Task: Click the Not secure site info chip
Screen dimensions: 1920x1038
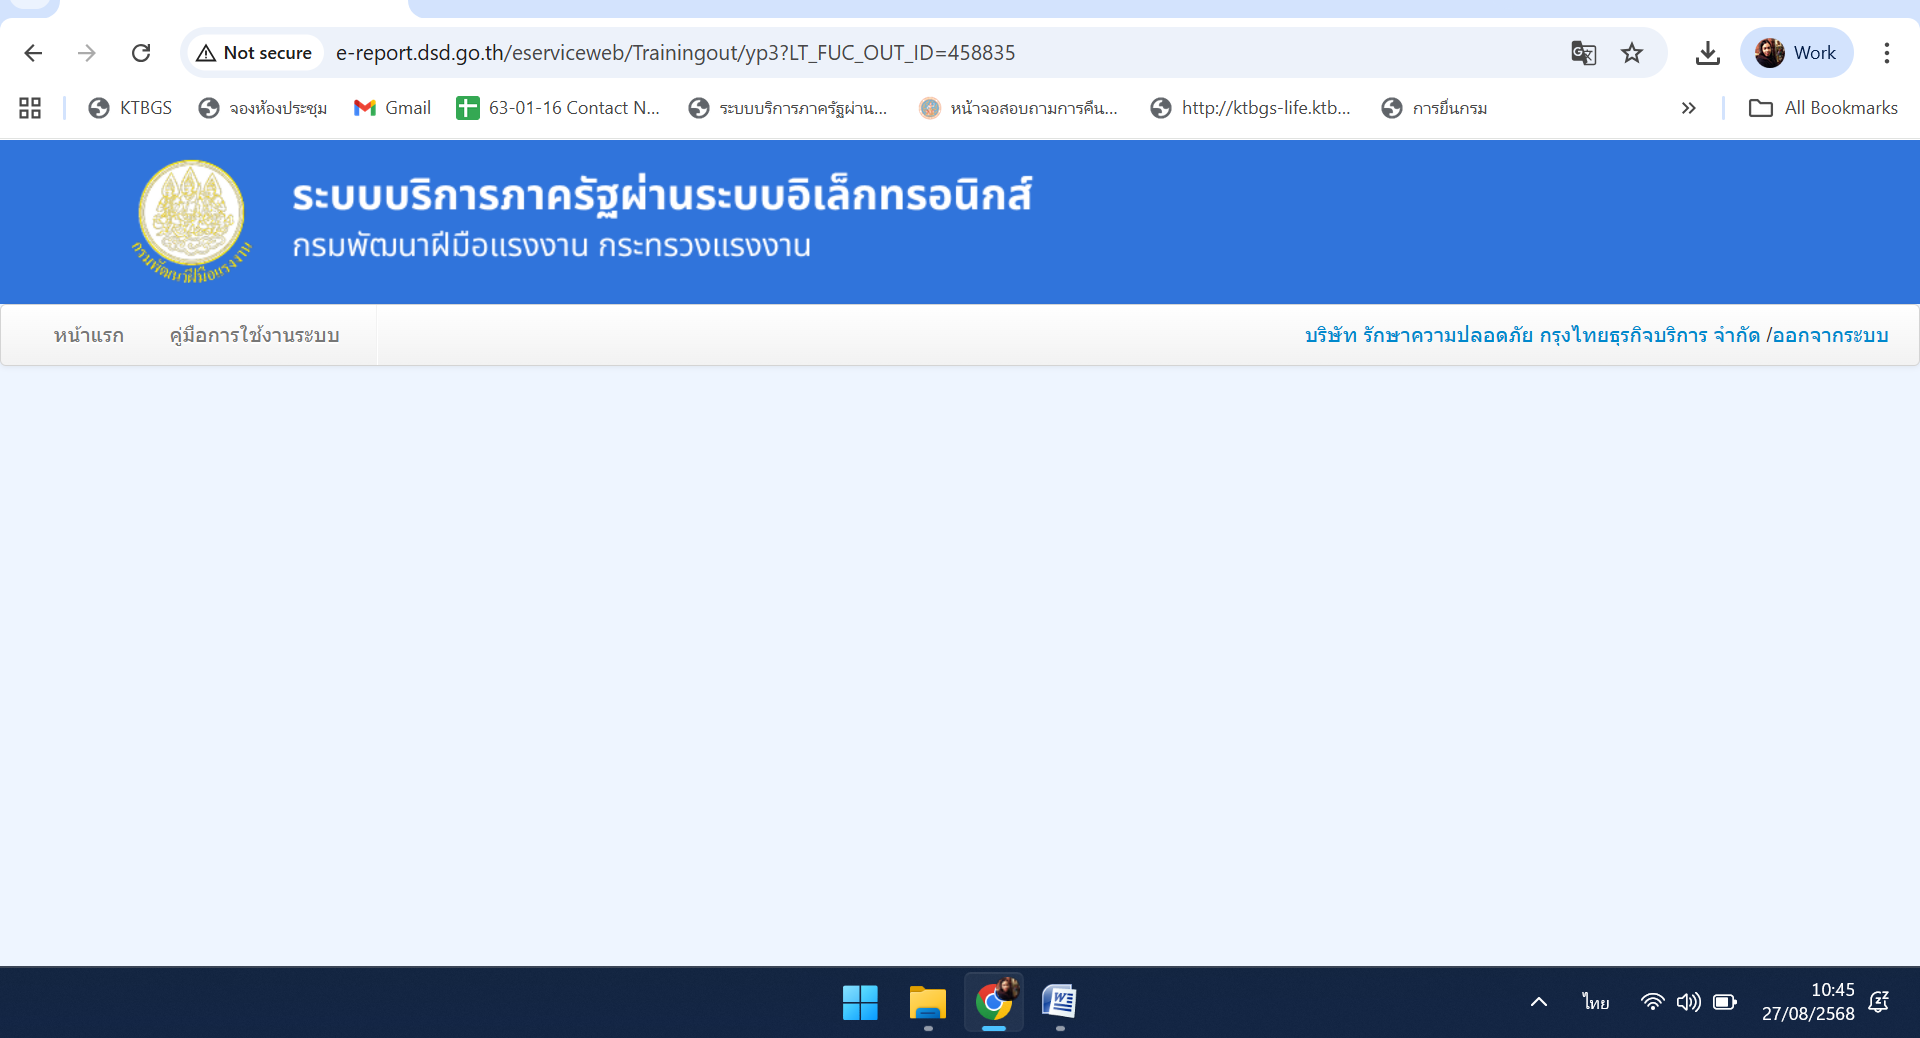Action: coord(255,53)
